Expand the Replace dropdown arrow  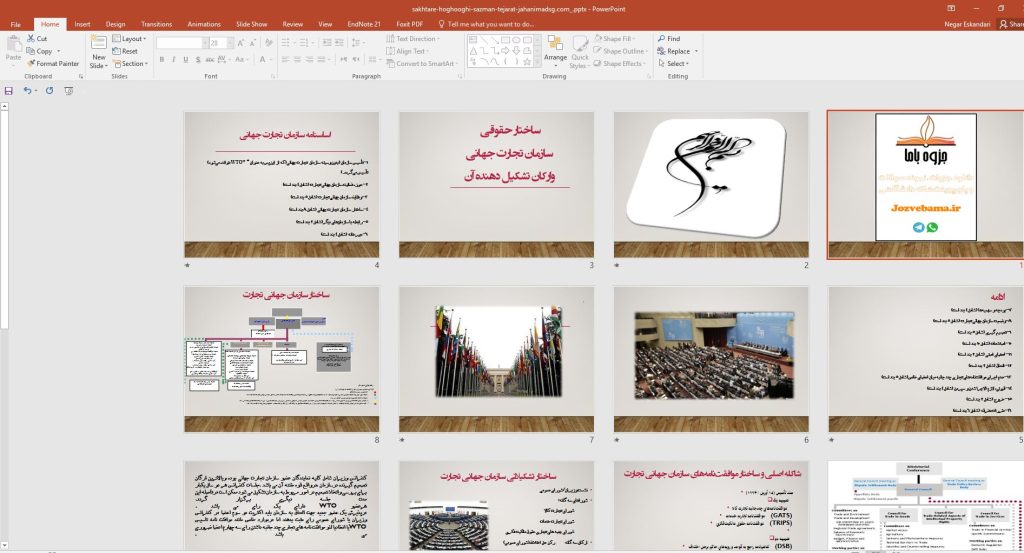pyautogui.click(x=696, y=51)
